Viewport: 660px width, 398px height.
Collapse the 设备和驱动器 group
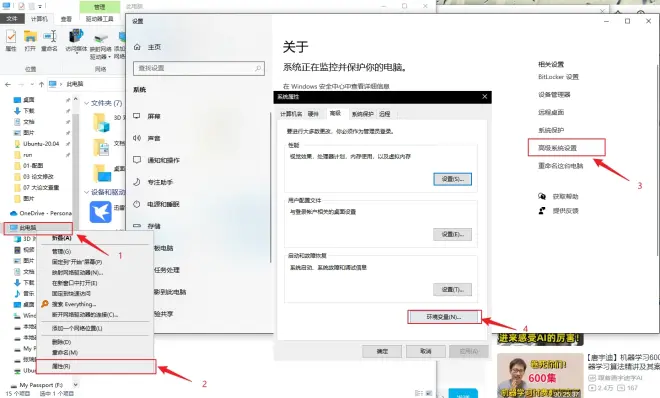86,192
